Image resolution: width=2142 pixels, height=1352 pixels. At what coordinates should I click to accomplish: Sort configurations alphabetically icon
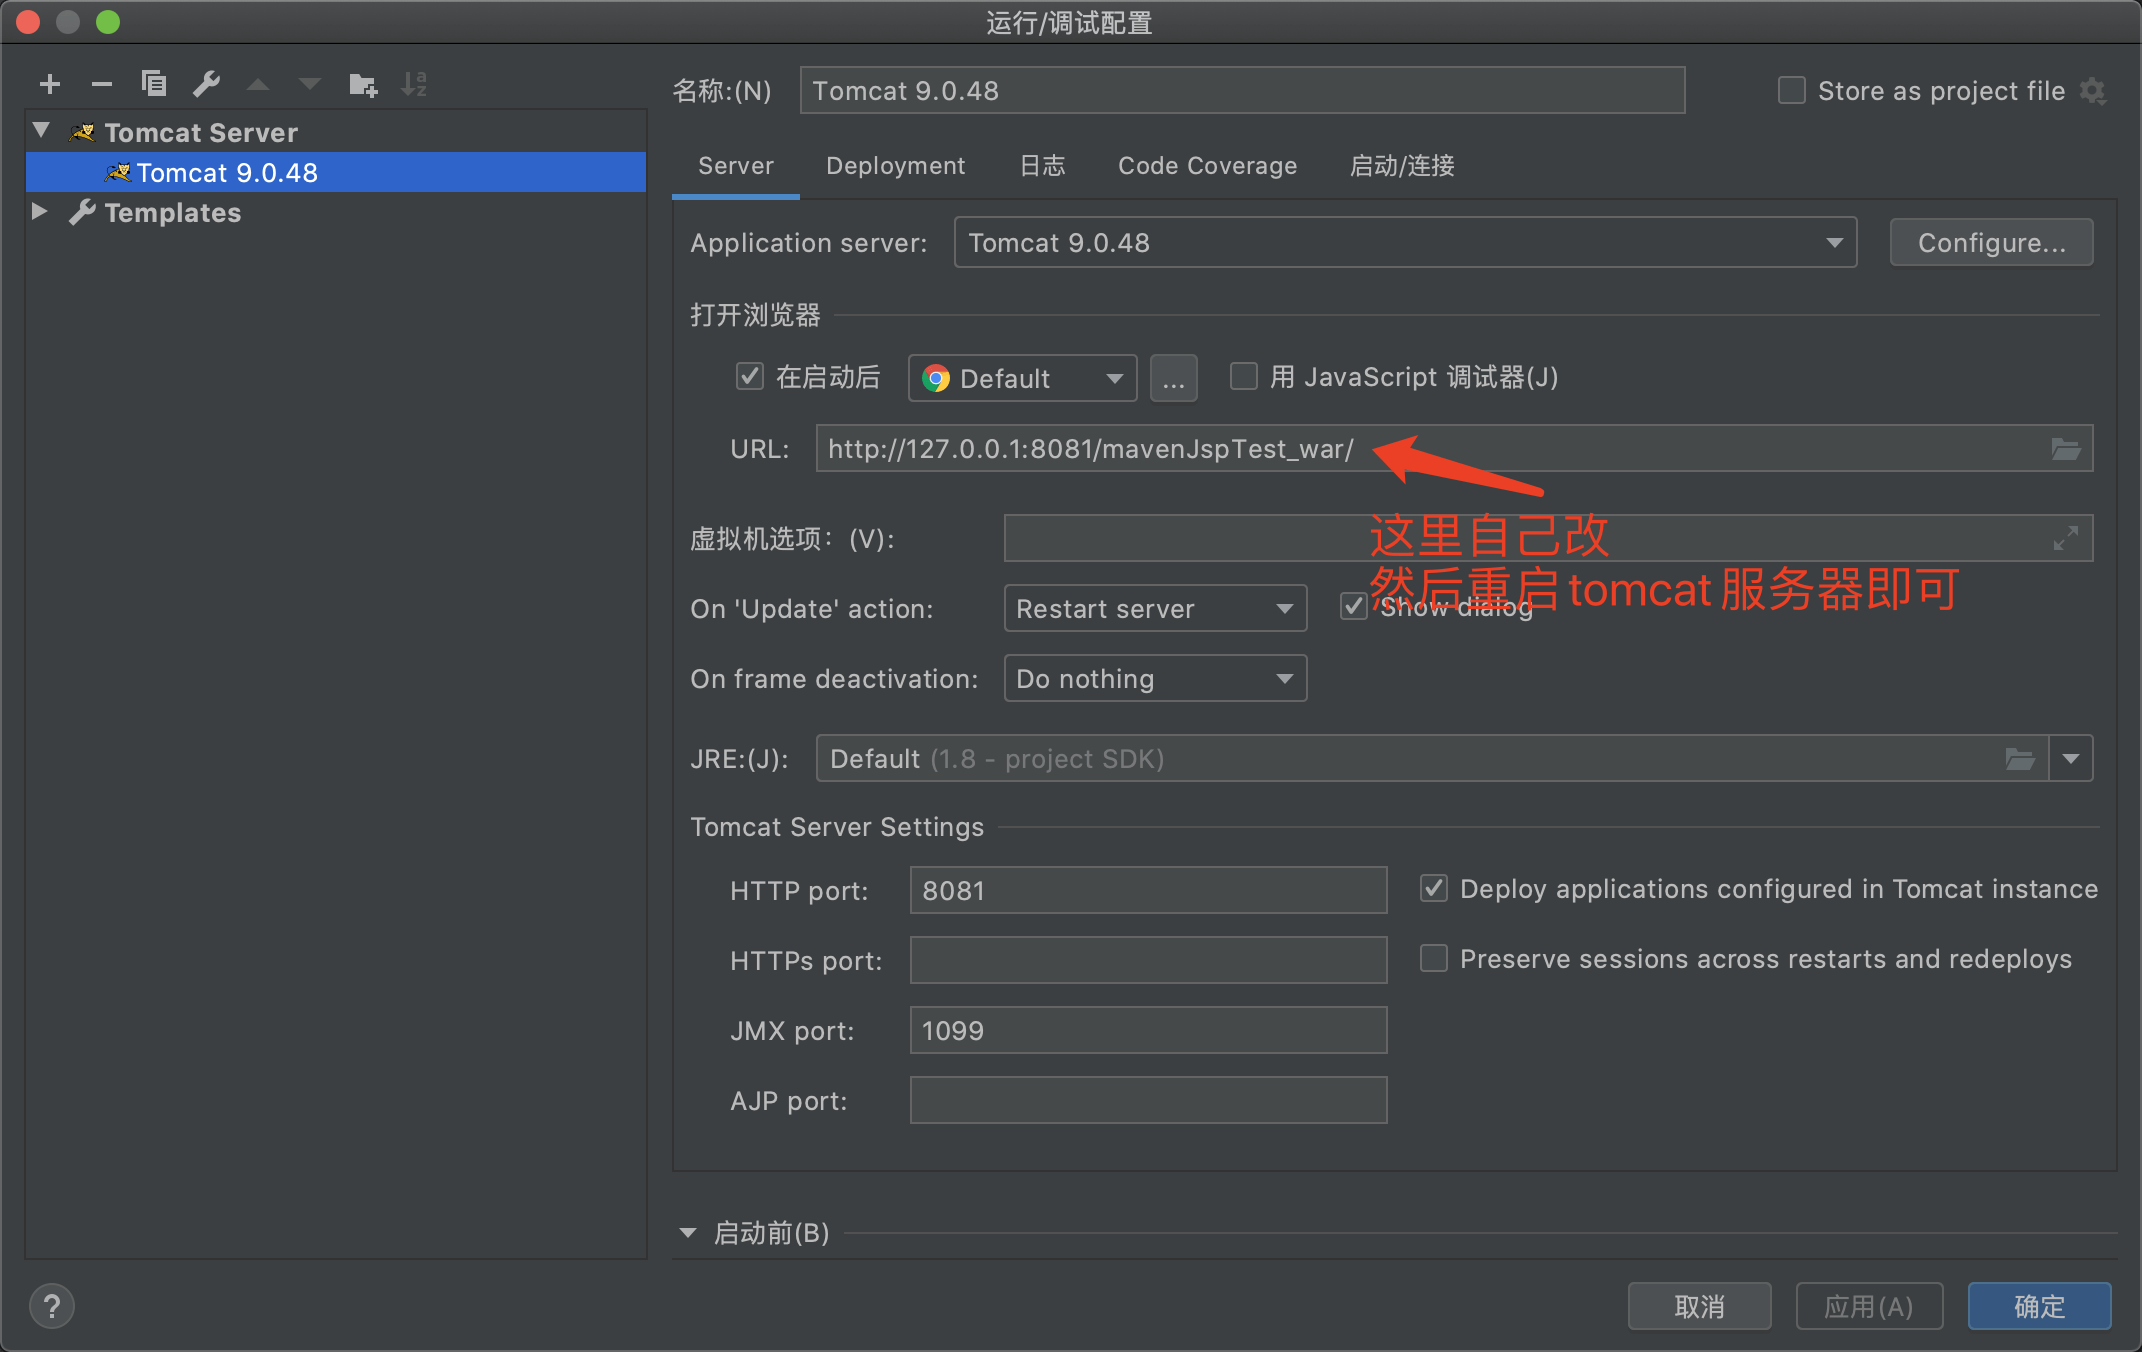[414, 84]
